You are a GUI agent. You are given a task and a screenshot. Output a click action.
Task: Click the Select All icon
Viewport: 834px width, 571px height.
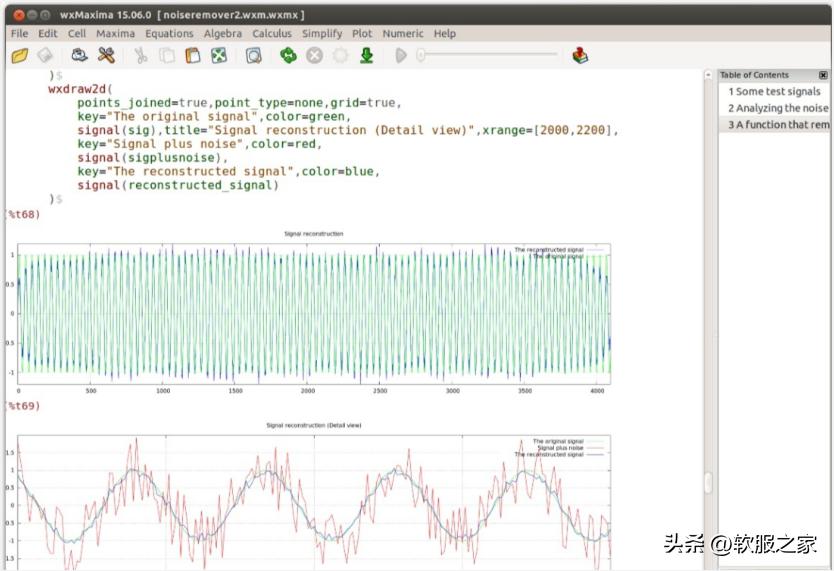click(219, 56)
